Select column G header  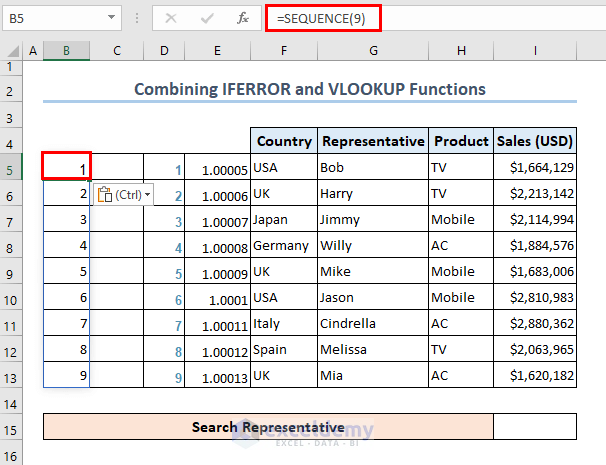click(x=373, y=51)
